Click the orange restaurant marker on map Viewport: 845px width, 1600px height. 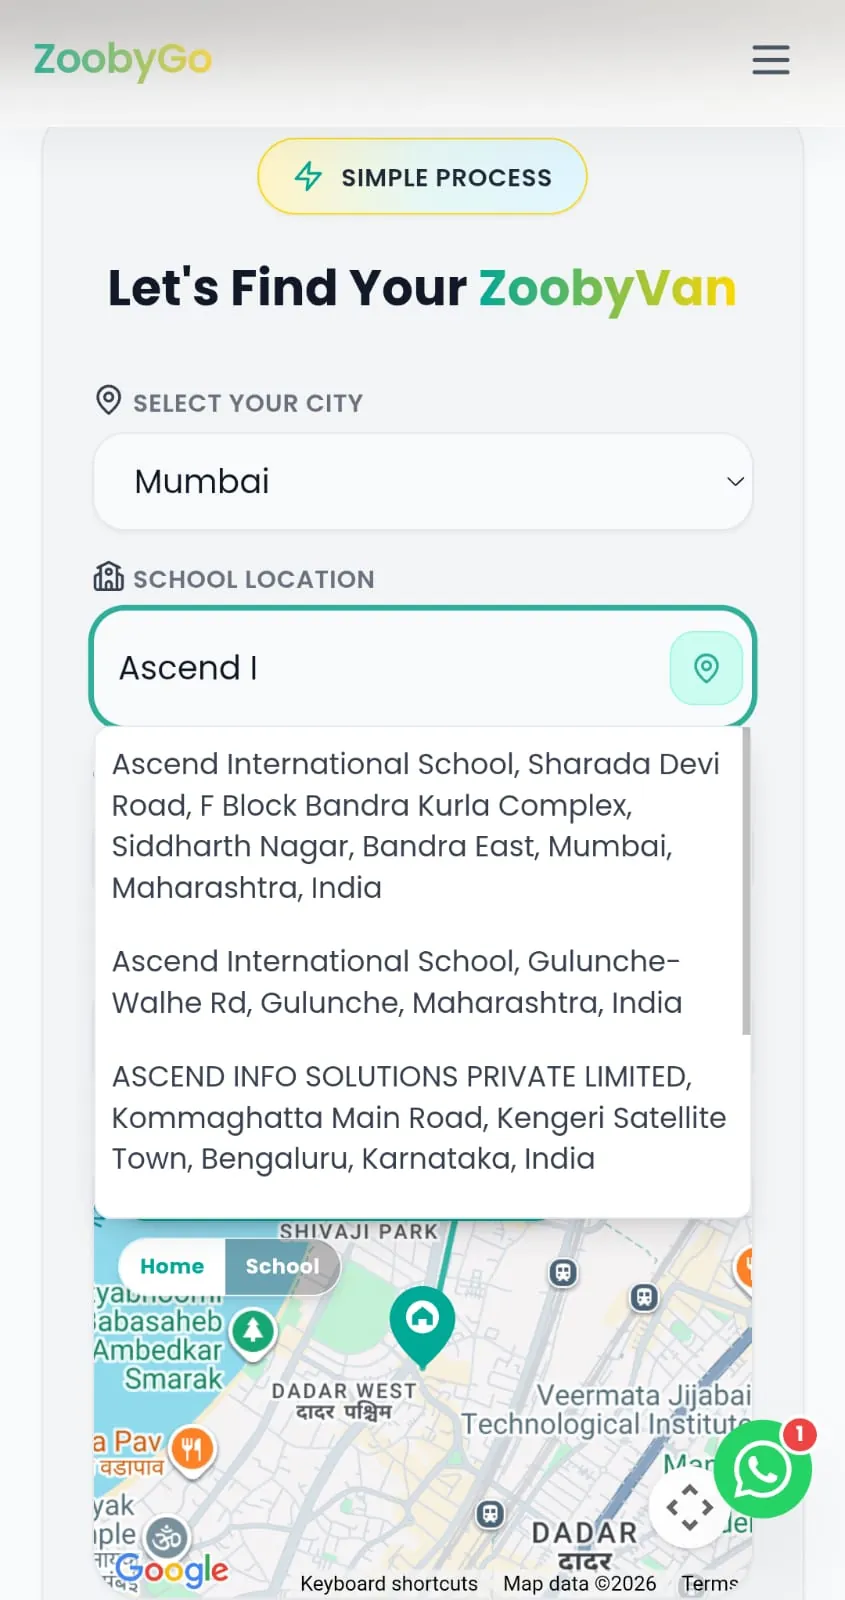[192, 1449]
